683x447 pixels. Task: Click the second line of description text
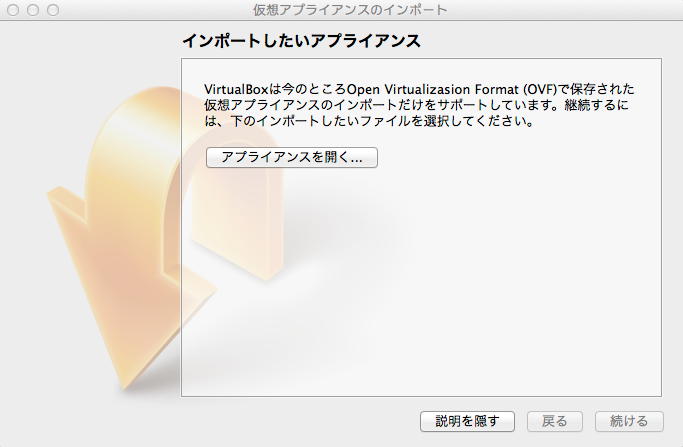tap(416, 105)
